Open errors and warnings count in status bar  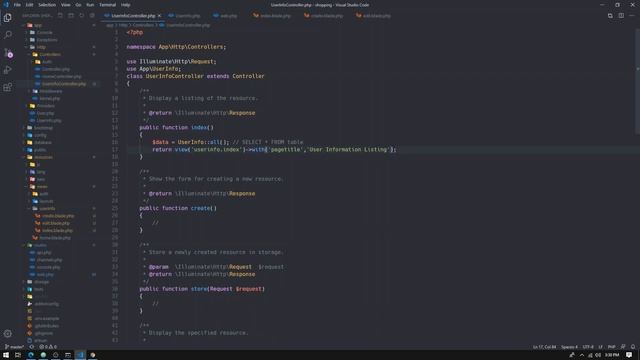[48, 347]
